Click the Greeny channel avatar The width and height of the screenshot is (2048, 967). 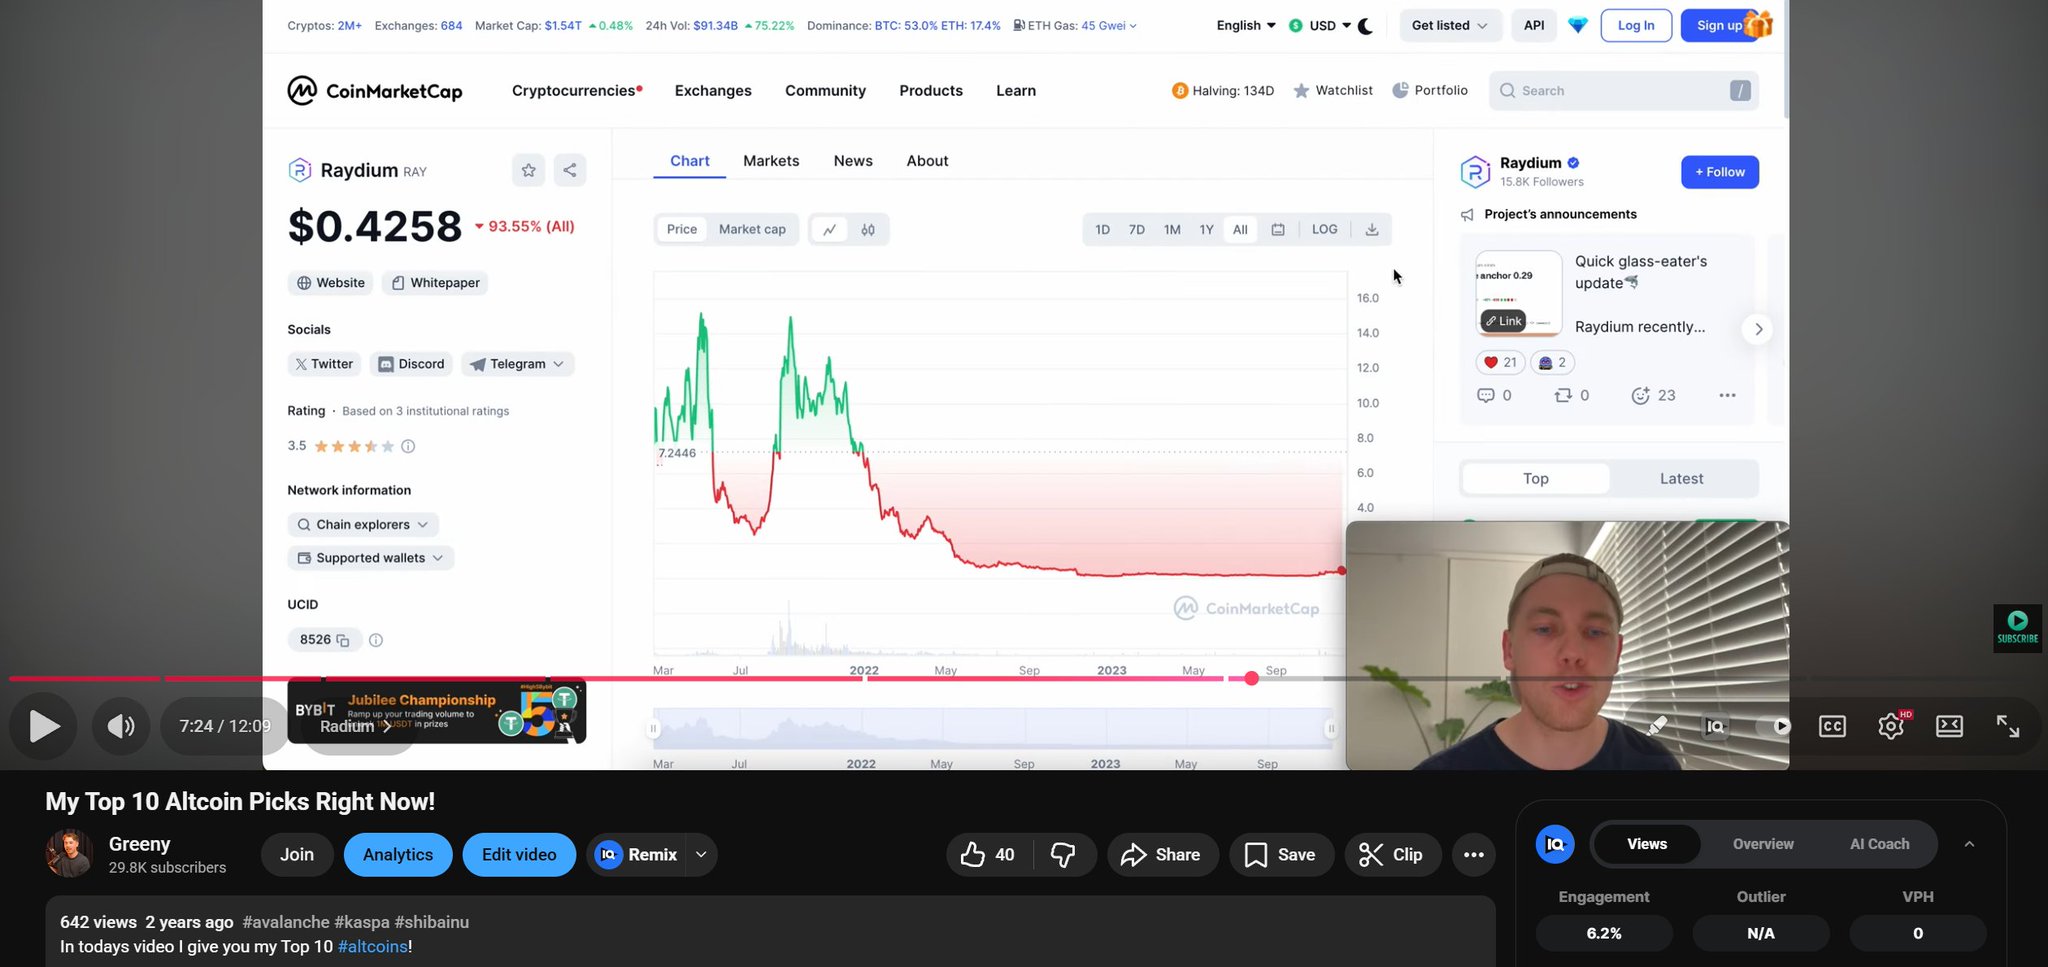point(69,854)
